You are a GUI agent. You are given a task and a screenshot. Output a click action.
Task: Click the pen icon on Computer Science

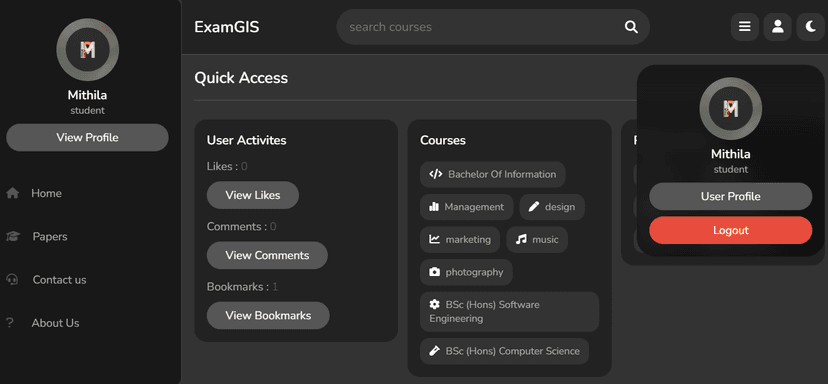coord(435,351)
